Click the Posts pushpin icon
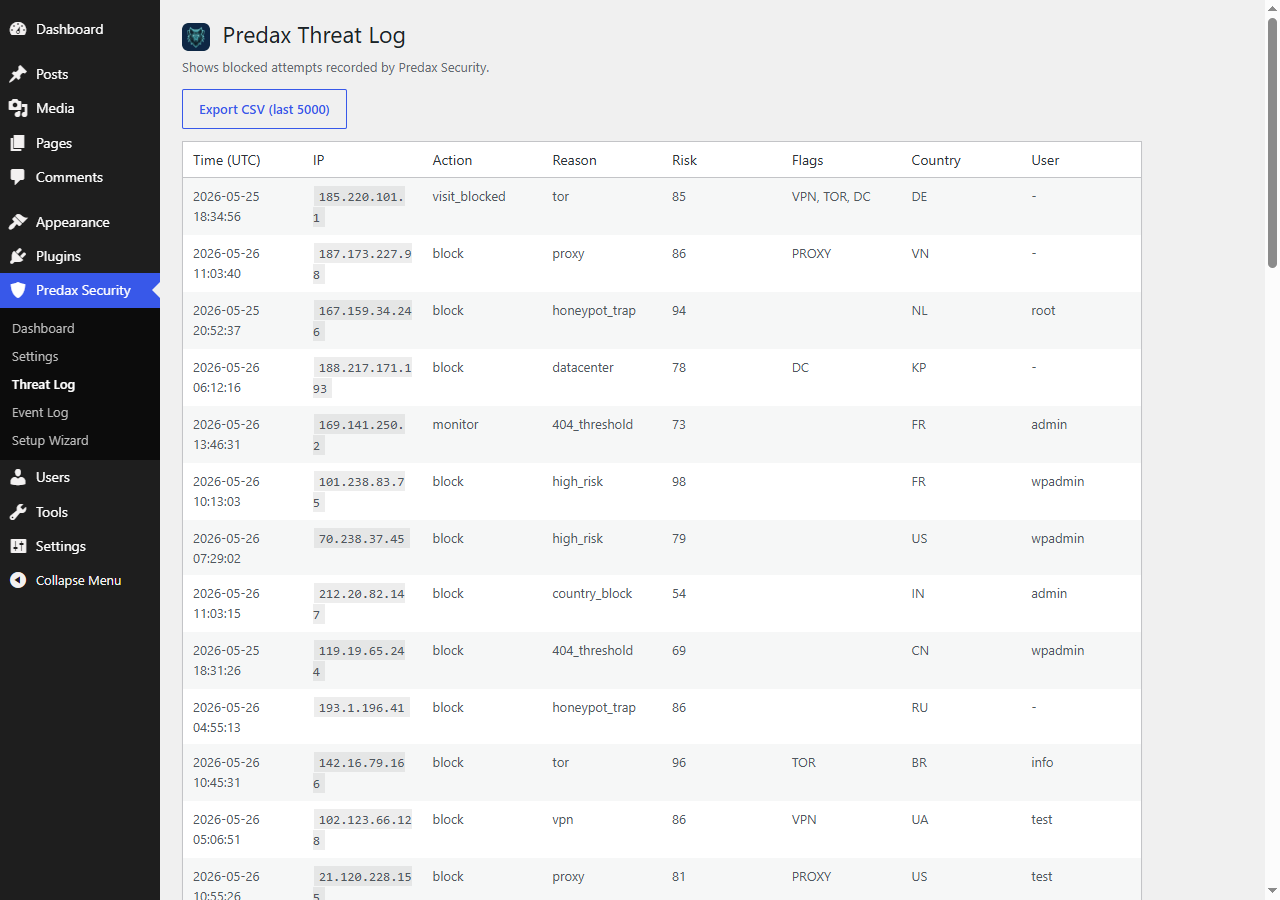The height and width of the screenshot is (900, 1280). click(18, 74)
